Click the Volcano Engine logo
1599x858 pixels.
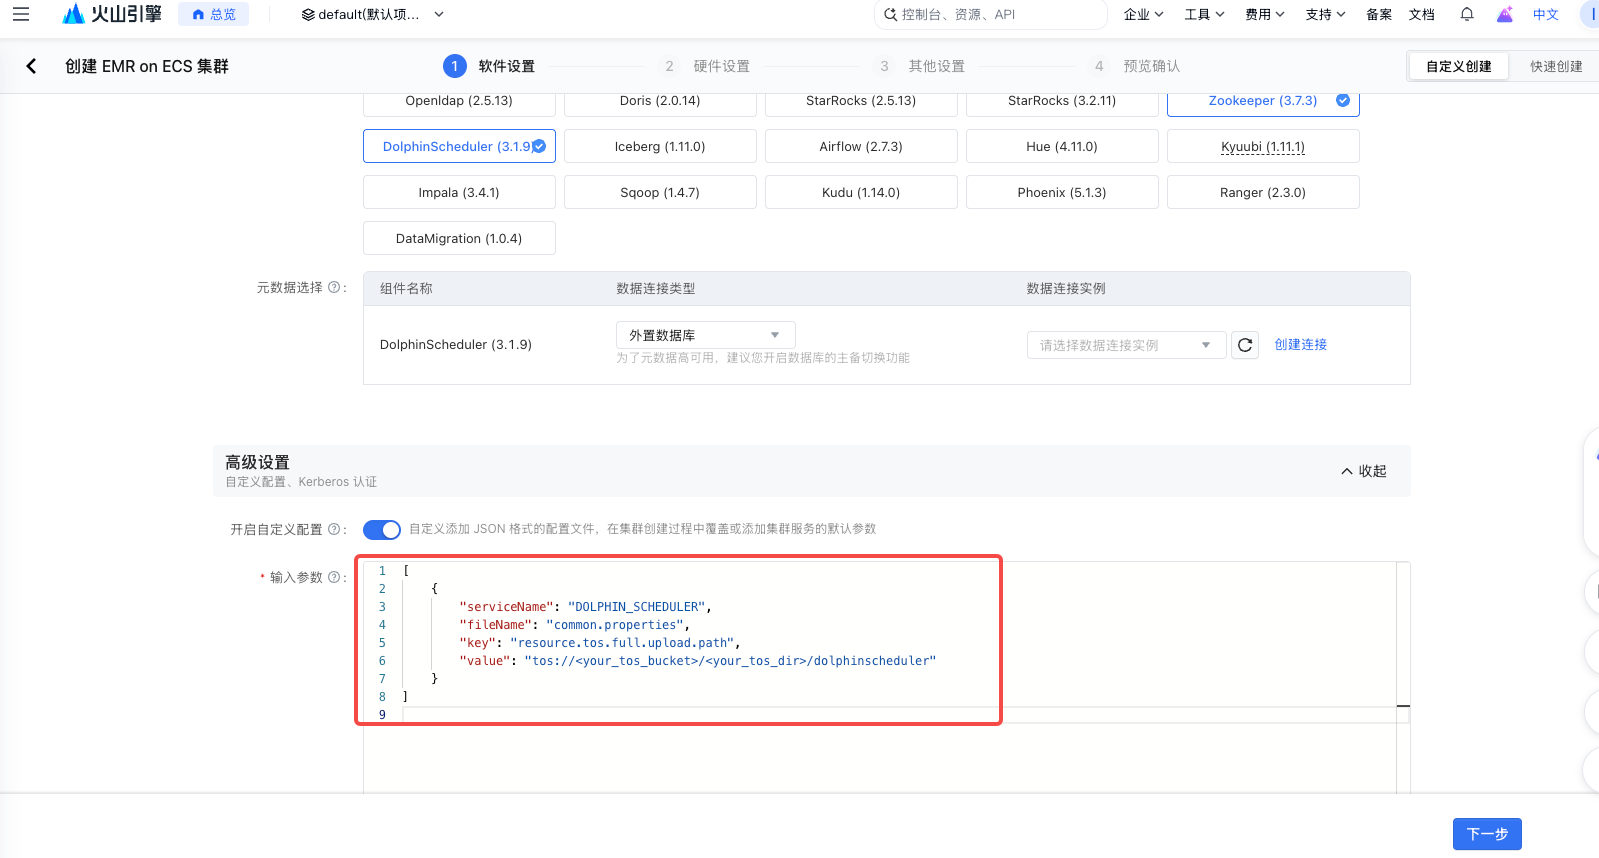point(111,14)
